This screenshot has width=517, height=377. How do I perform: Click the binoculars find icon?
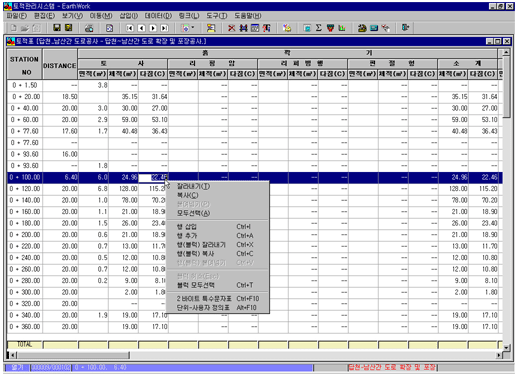click(243, 28)
